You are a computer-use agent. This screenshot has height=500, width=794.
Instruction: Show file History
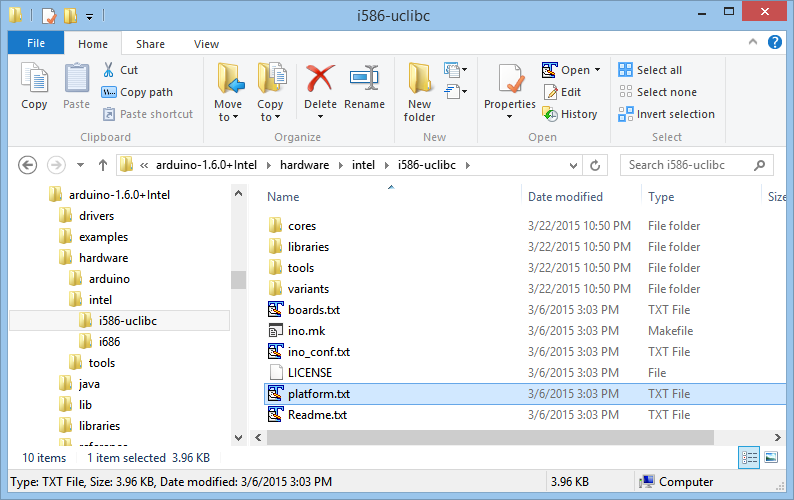click(570, 114)
